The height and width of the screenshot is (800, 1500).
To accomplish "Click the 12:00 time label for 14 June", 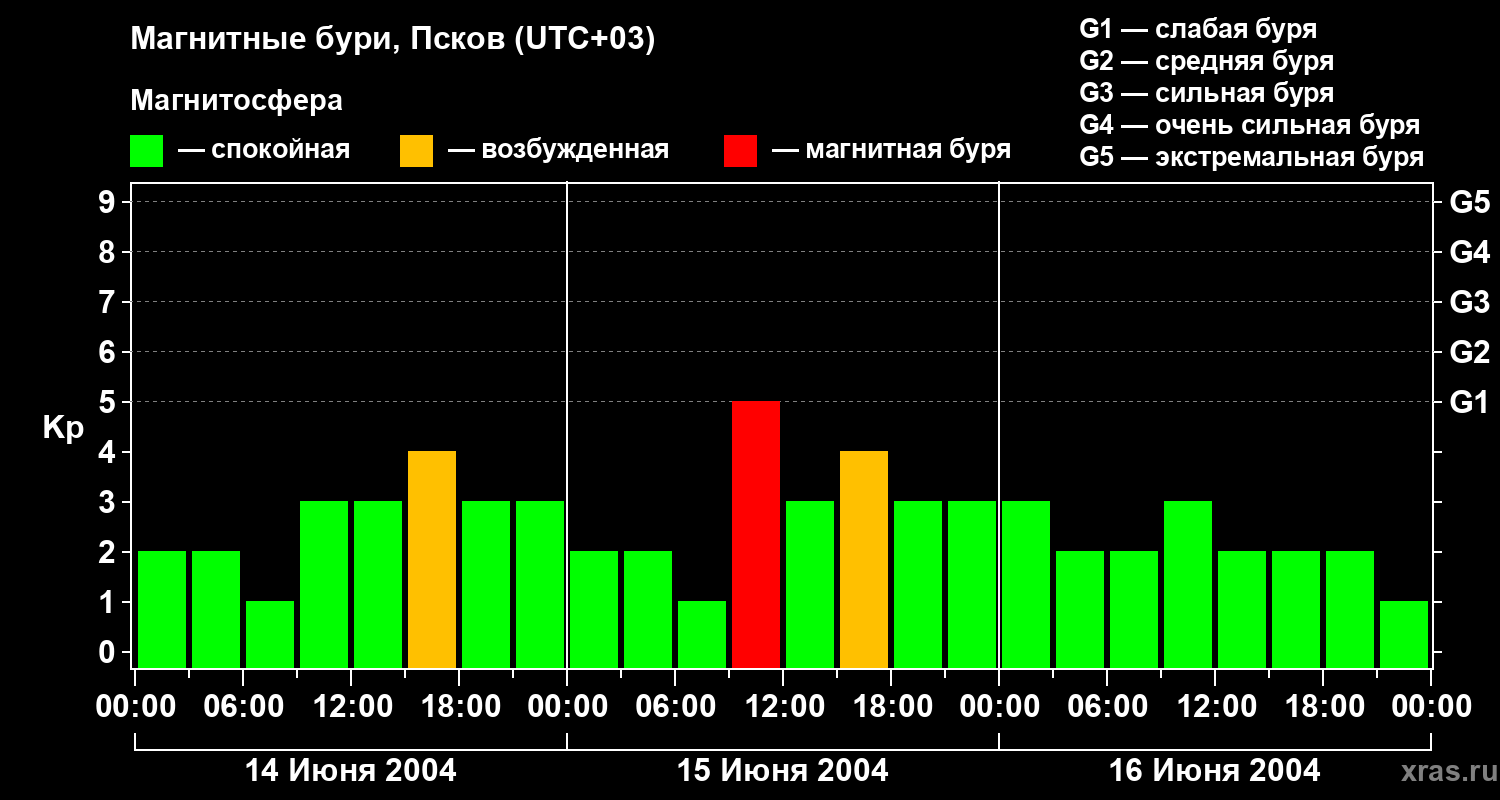I will point(351,707).
